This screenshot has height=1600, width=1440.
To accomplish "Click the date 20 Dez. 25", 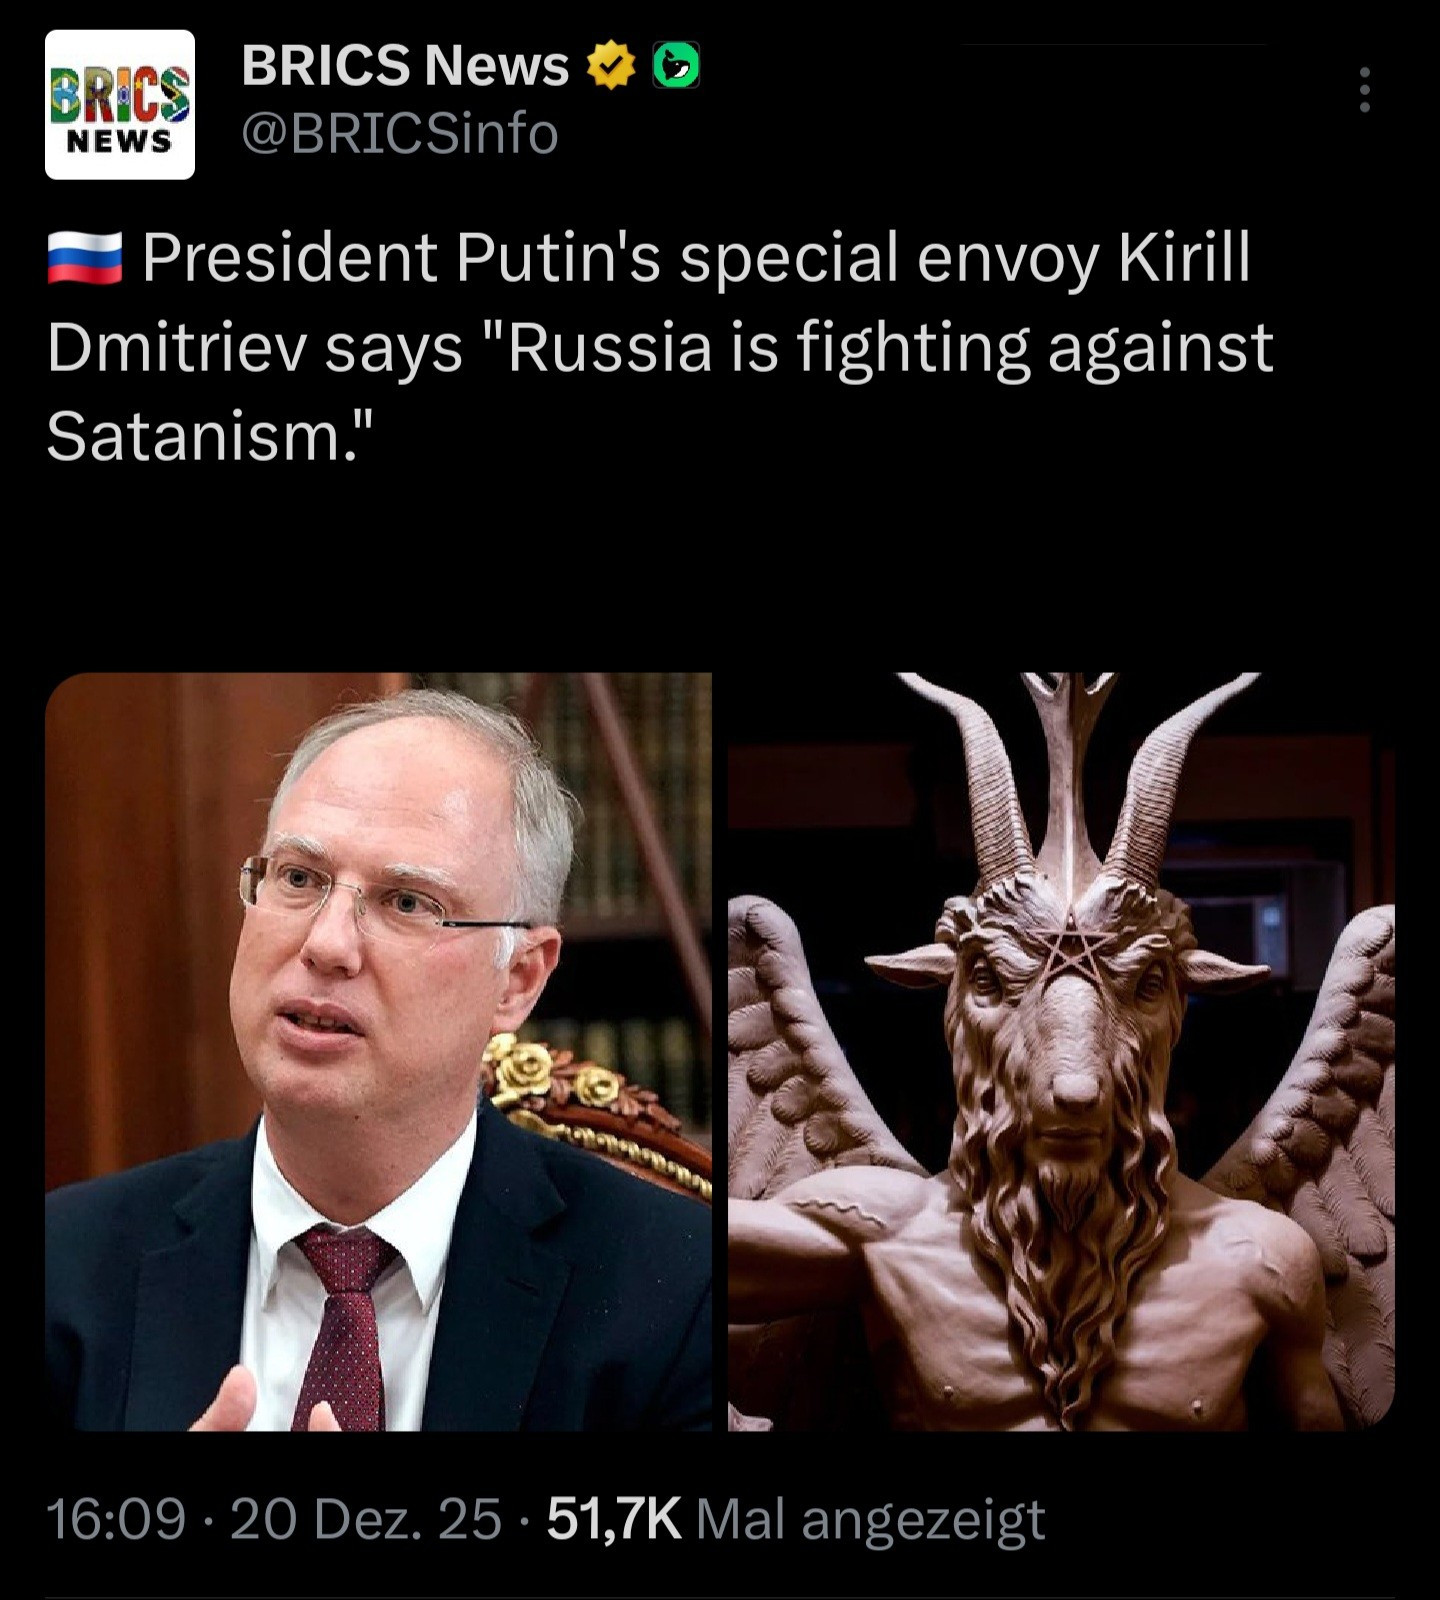I will [x=366, y=1519].
